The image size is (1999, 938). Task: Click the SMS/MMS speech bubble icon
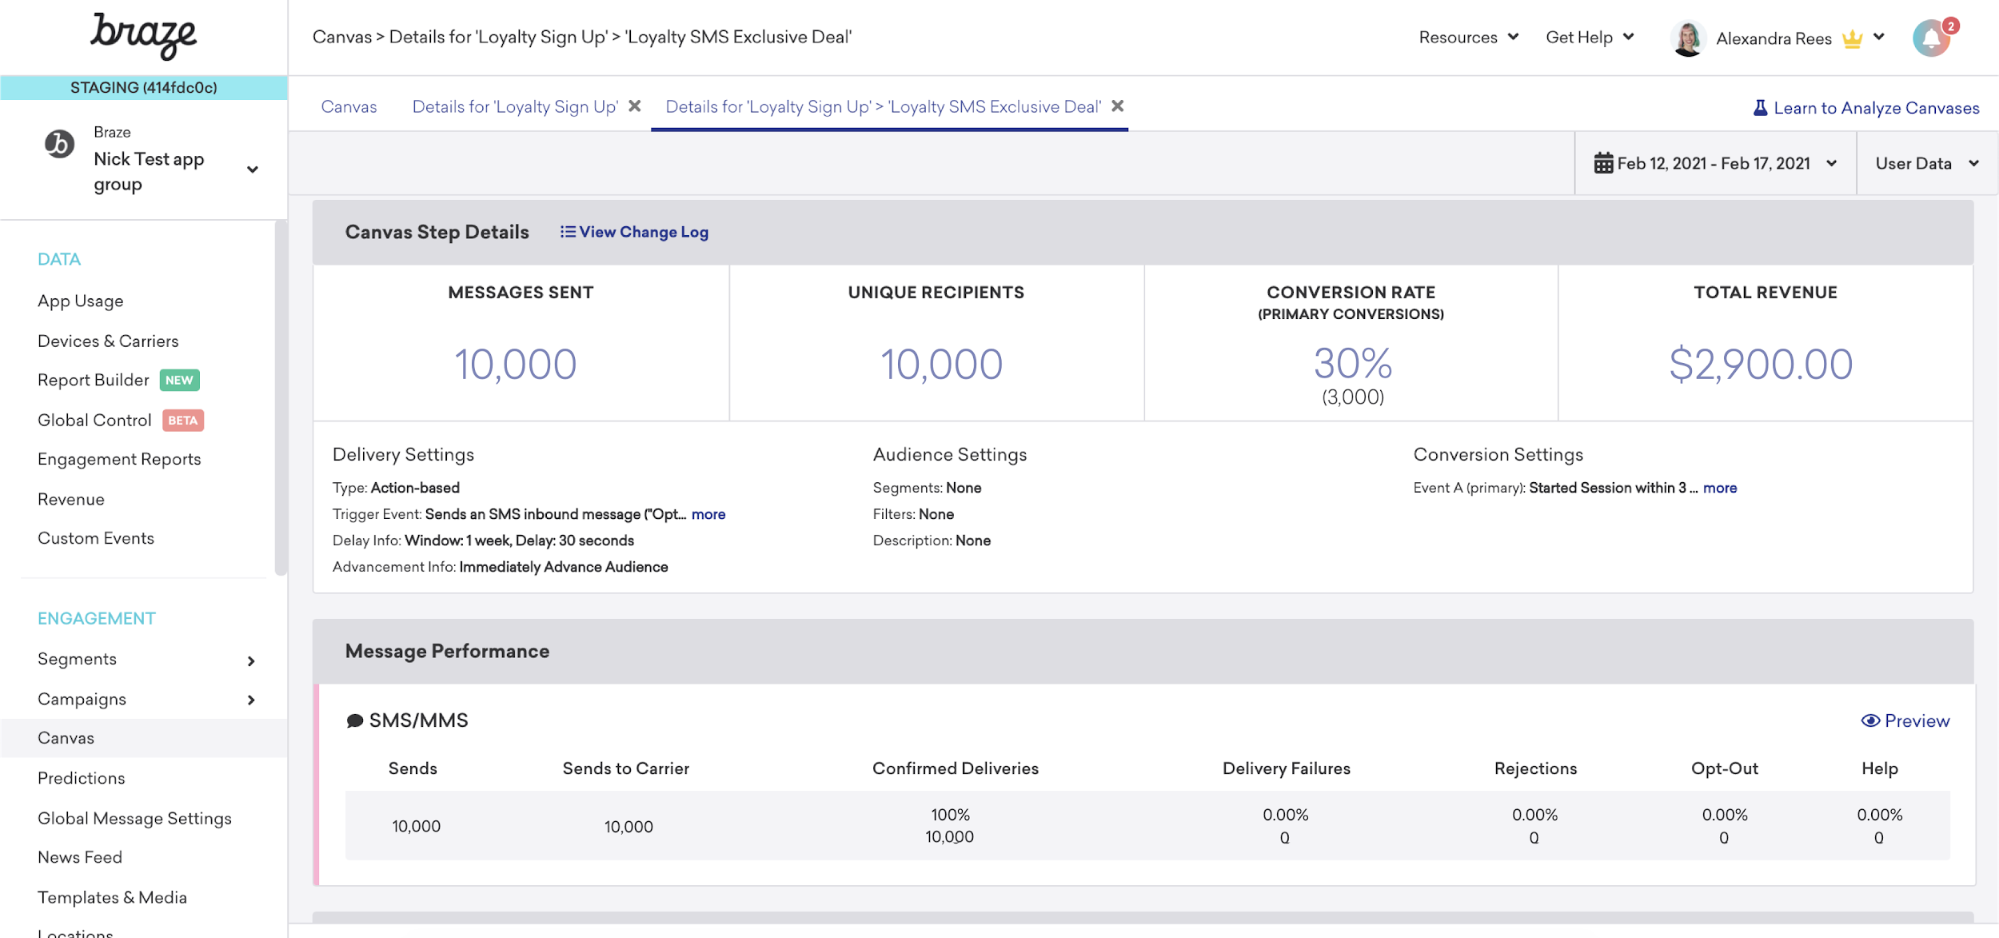(x=354, y=721)
